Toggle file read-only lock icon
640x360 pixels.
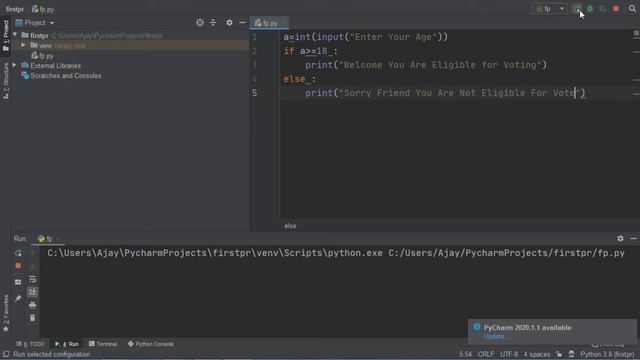[x=559, y=354]
